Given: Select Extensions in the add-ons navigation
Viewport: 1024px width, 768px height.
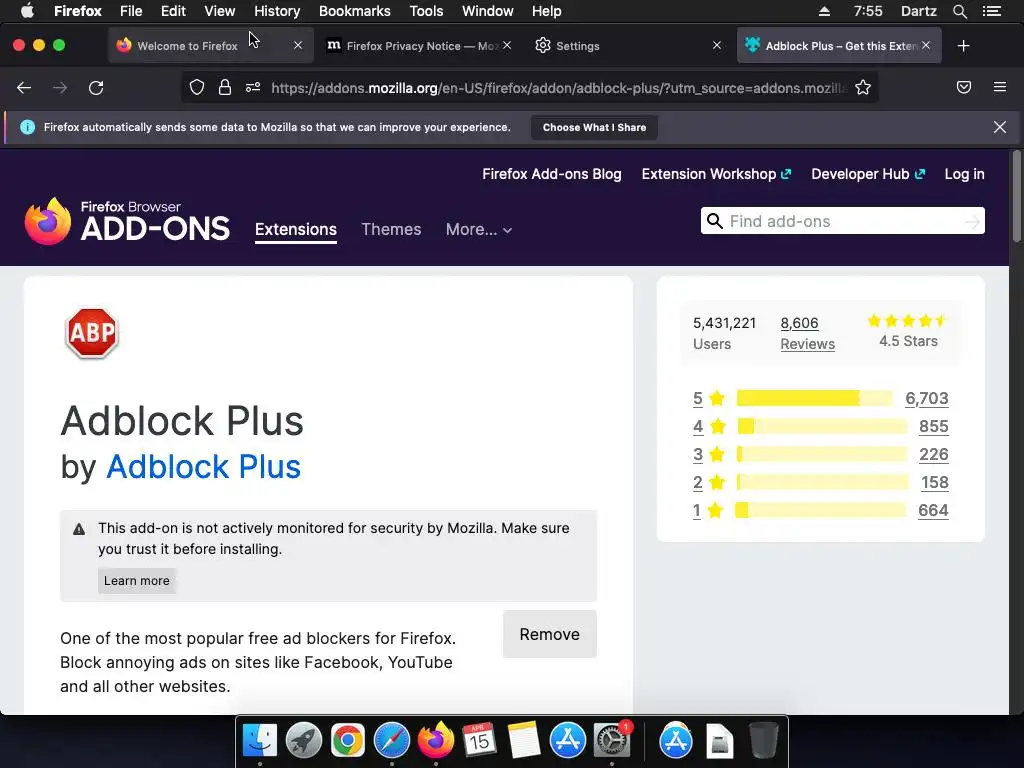Looking at the screenshot, I should tap(296, 229).
